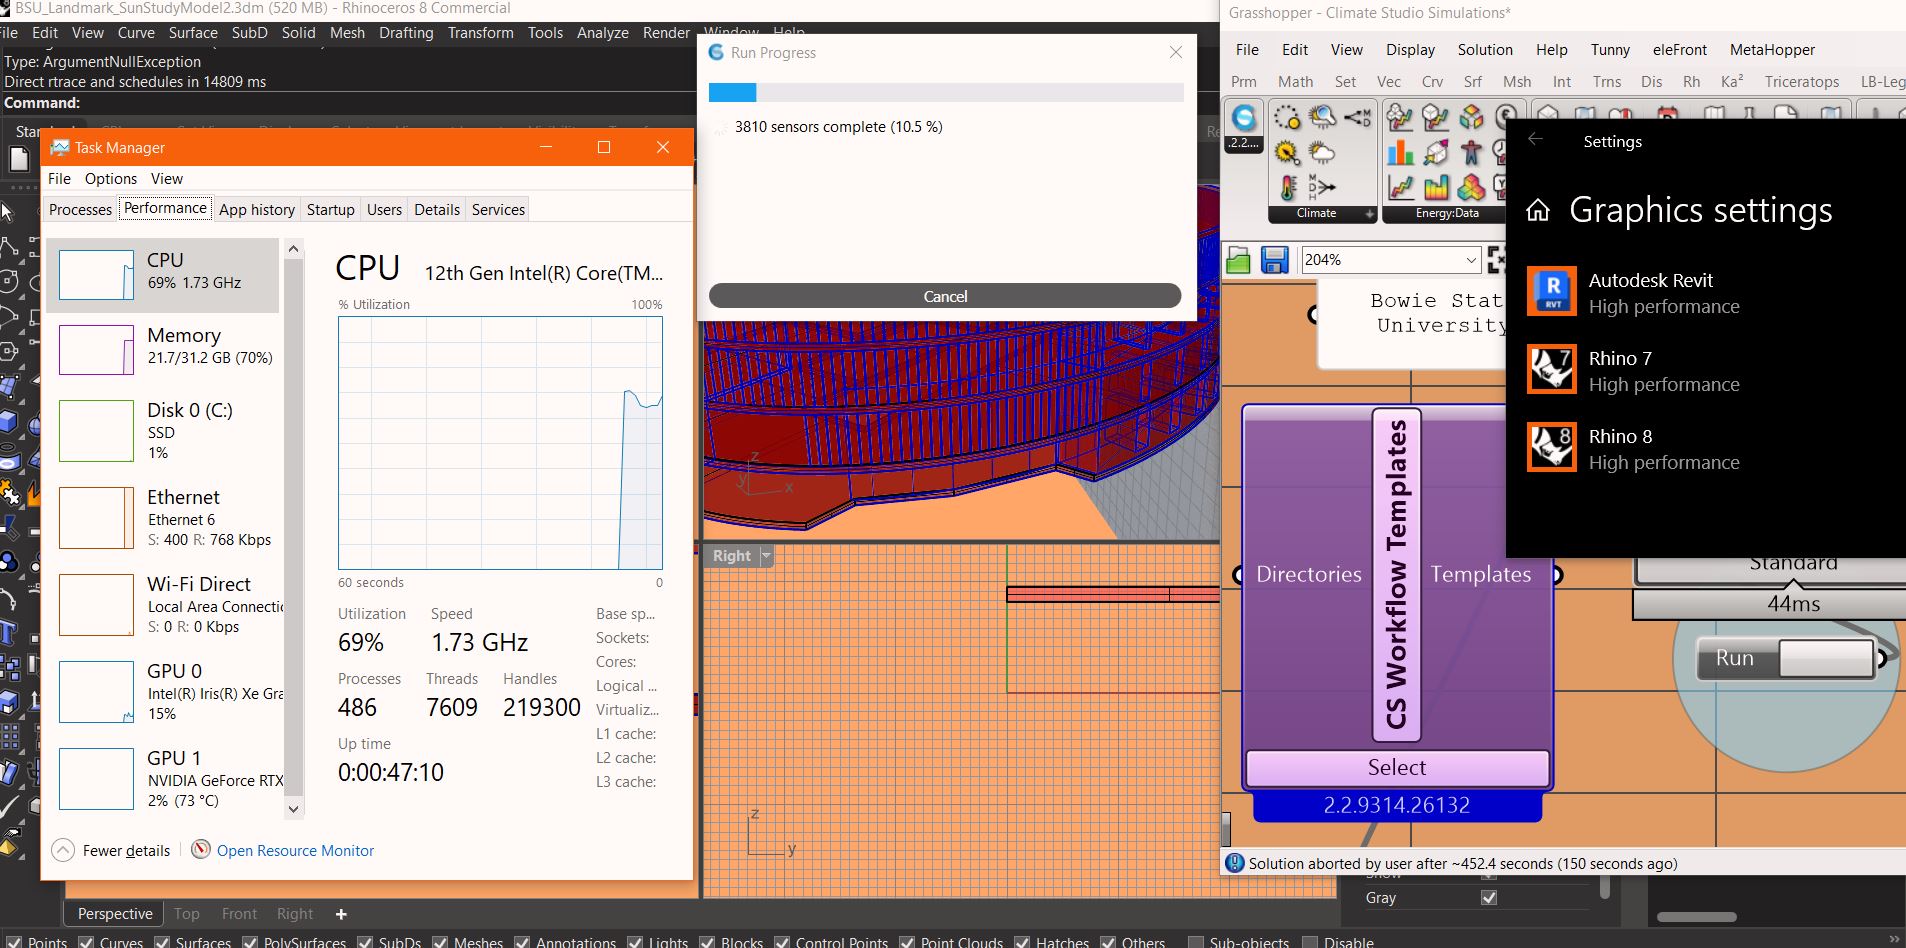Click the Autodesk Revit app icon
Viewport: 1906px width, 948px height.
(x=1552, y=292)
